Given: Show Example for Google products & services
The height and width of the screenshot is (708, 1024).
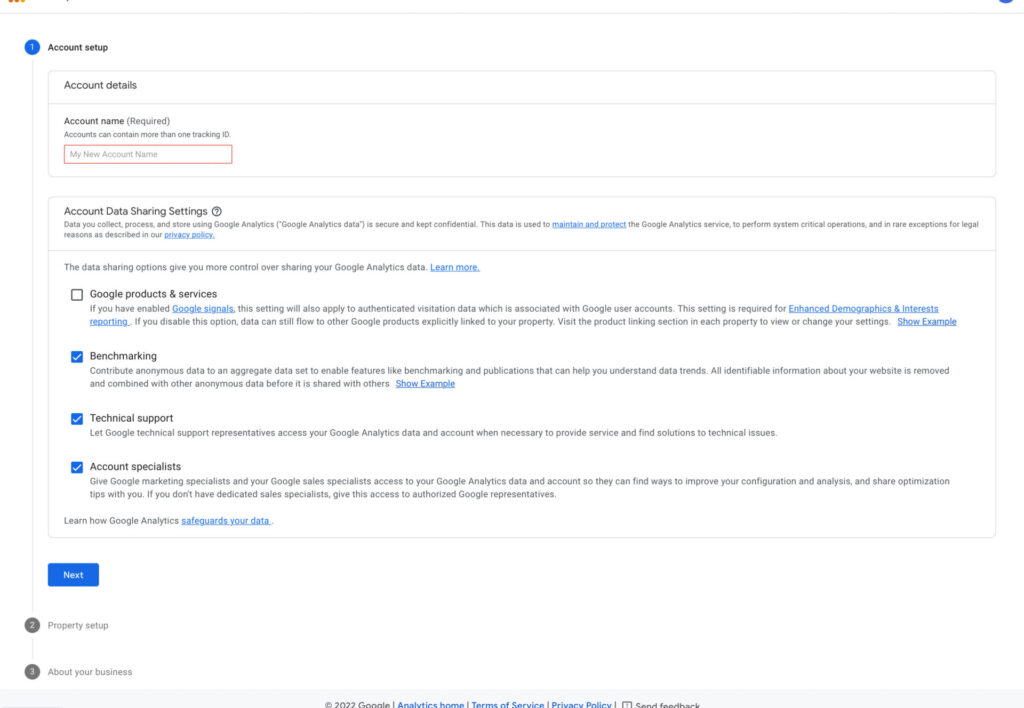Looking at the screenshot, I should tap(926, 322).
